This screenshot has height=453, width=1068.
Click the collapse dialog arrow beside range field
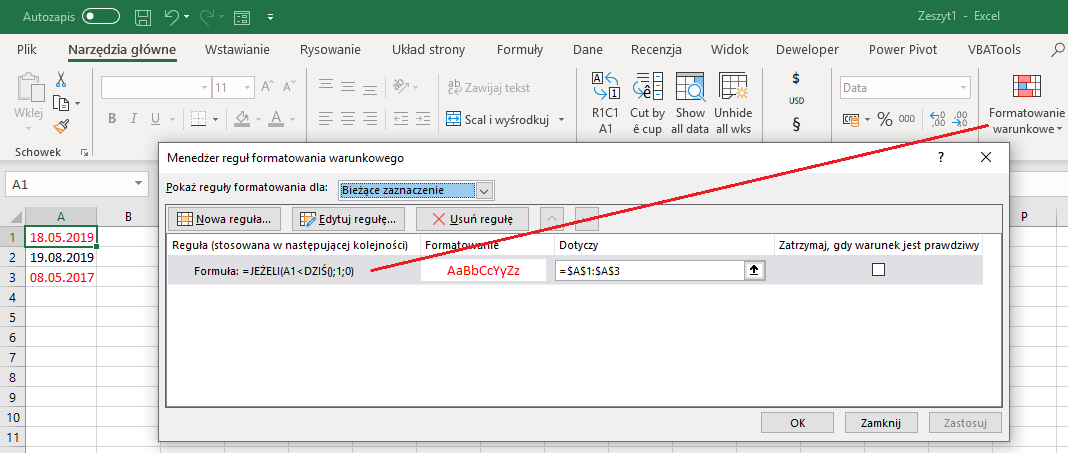point(755,270)
